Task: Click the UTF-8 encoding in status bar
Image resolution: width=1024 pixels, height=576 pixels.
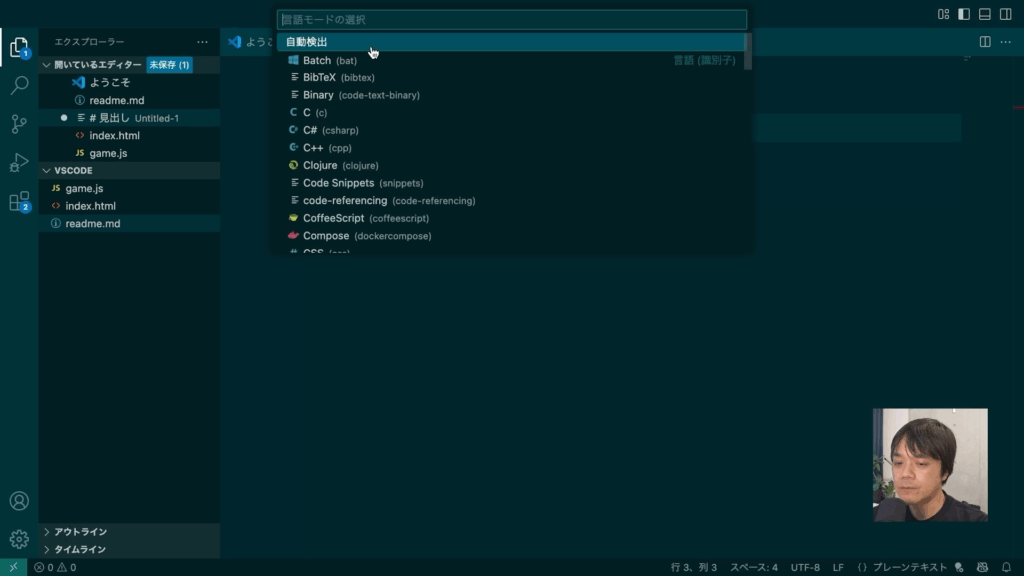Action: [805, 567]
